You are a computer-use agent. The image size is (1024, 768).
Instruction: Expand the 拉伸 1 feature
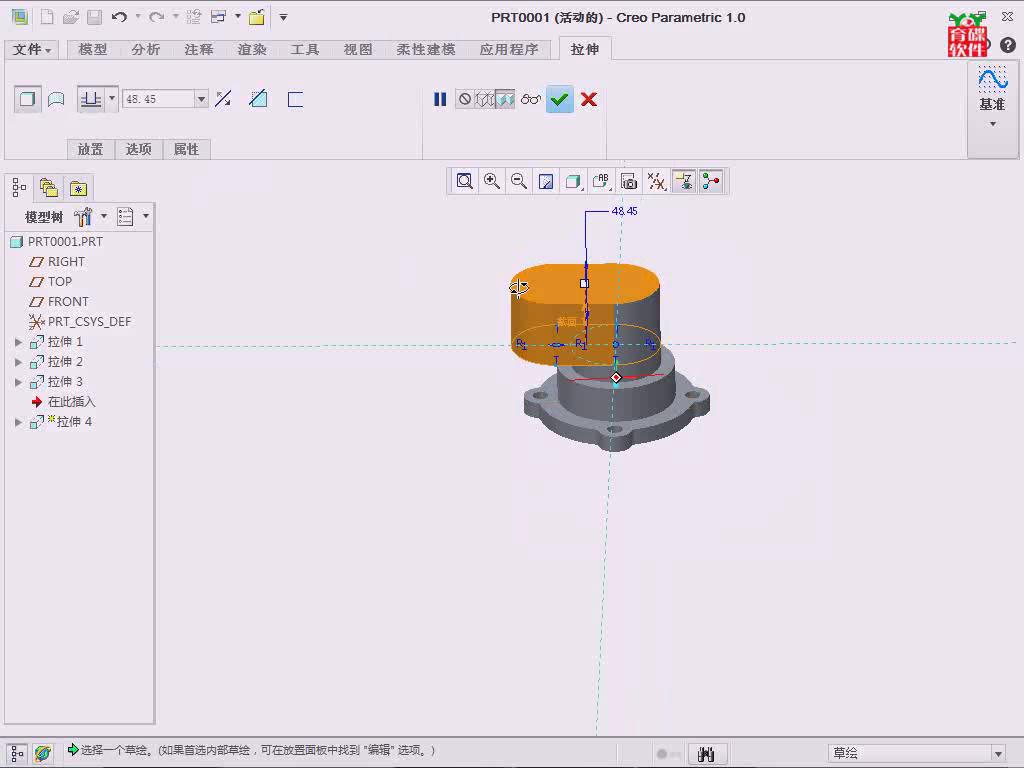click(x=18, y=342)
